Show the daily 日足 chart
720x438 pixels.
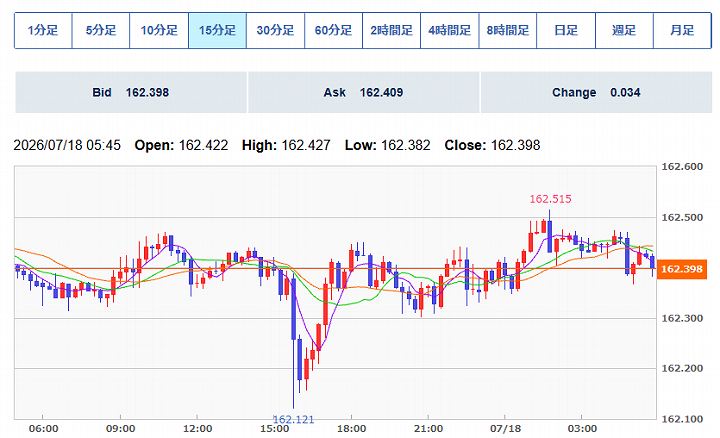point(566,30)
